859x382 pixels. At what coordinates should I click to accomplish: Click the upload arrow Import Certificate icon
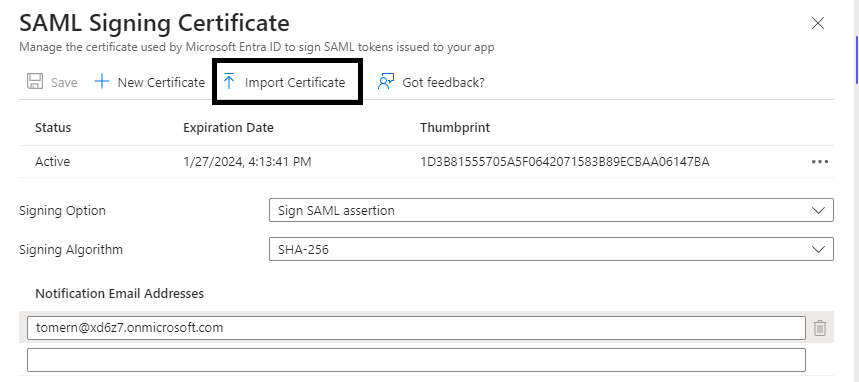[x=230, y=82]
